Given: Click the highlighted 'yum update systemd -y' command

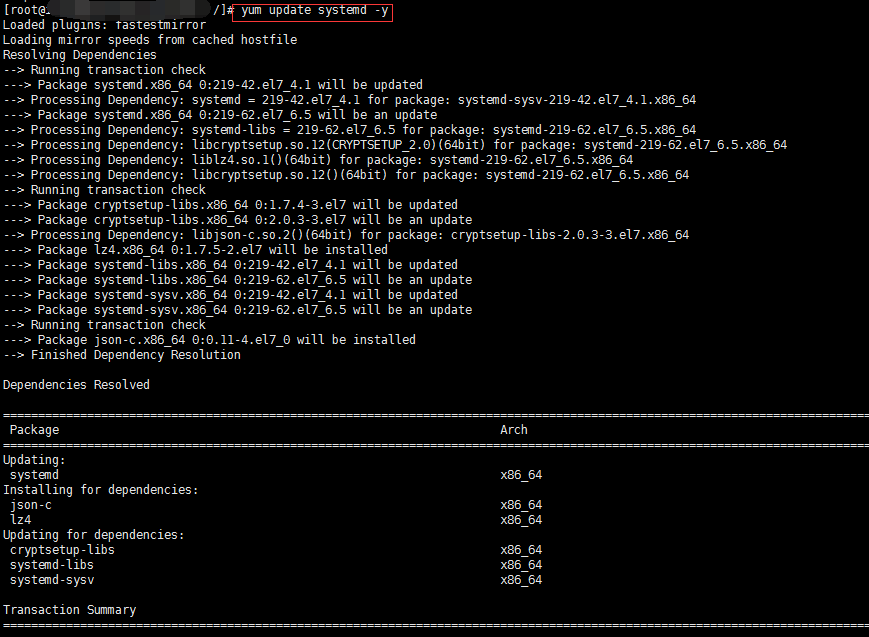Looking at the screenshot, I should (x=313, y=10).
